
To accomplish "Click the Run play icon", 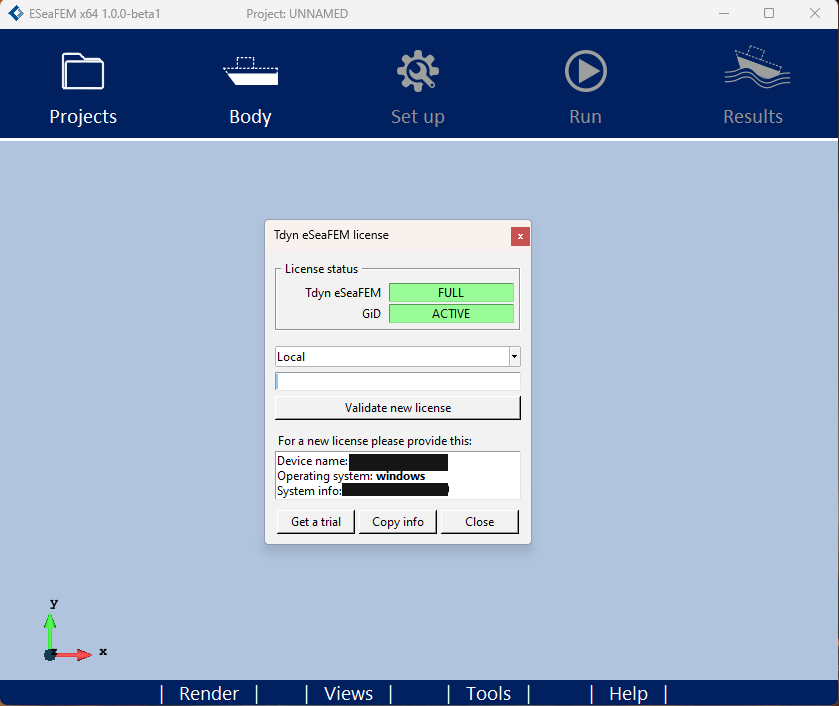I will pyautogui.click(x=585, y=71).
